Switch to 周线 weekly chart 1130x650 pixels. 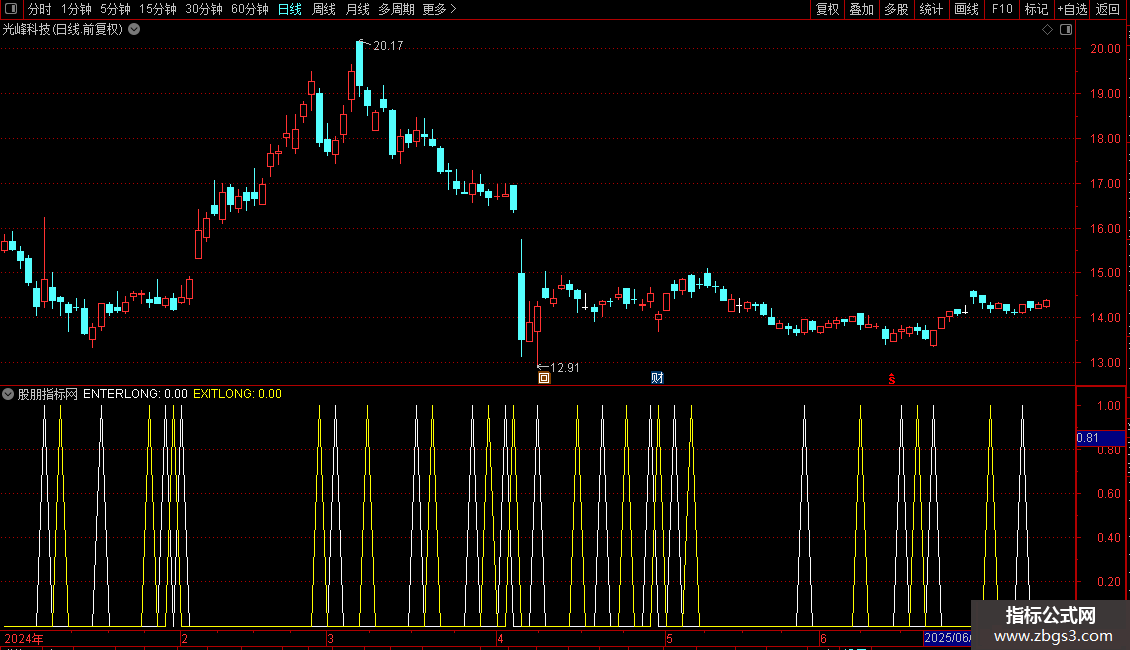324,9
